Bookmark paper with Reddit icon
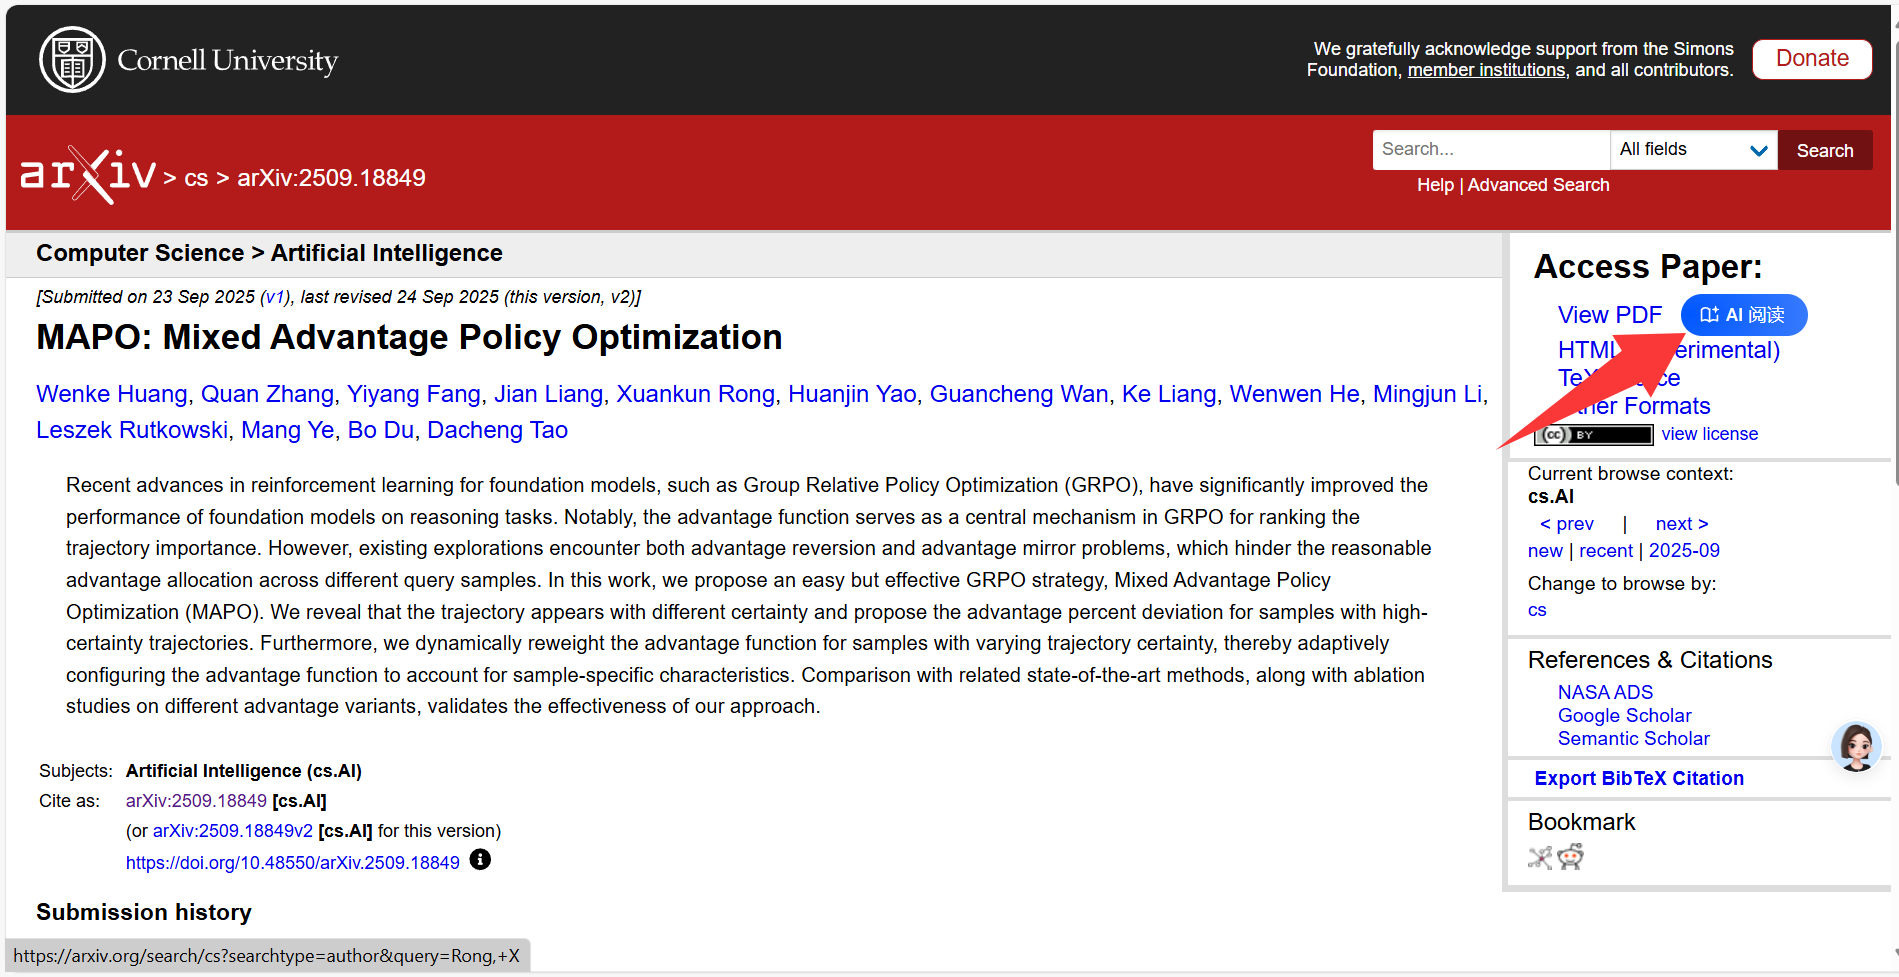Image resolution: width=1899 pixels, height=977 pixels. point(1571,857)
